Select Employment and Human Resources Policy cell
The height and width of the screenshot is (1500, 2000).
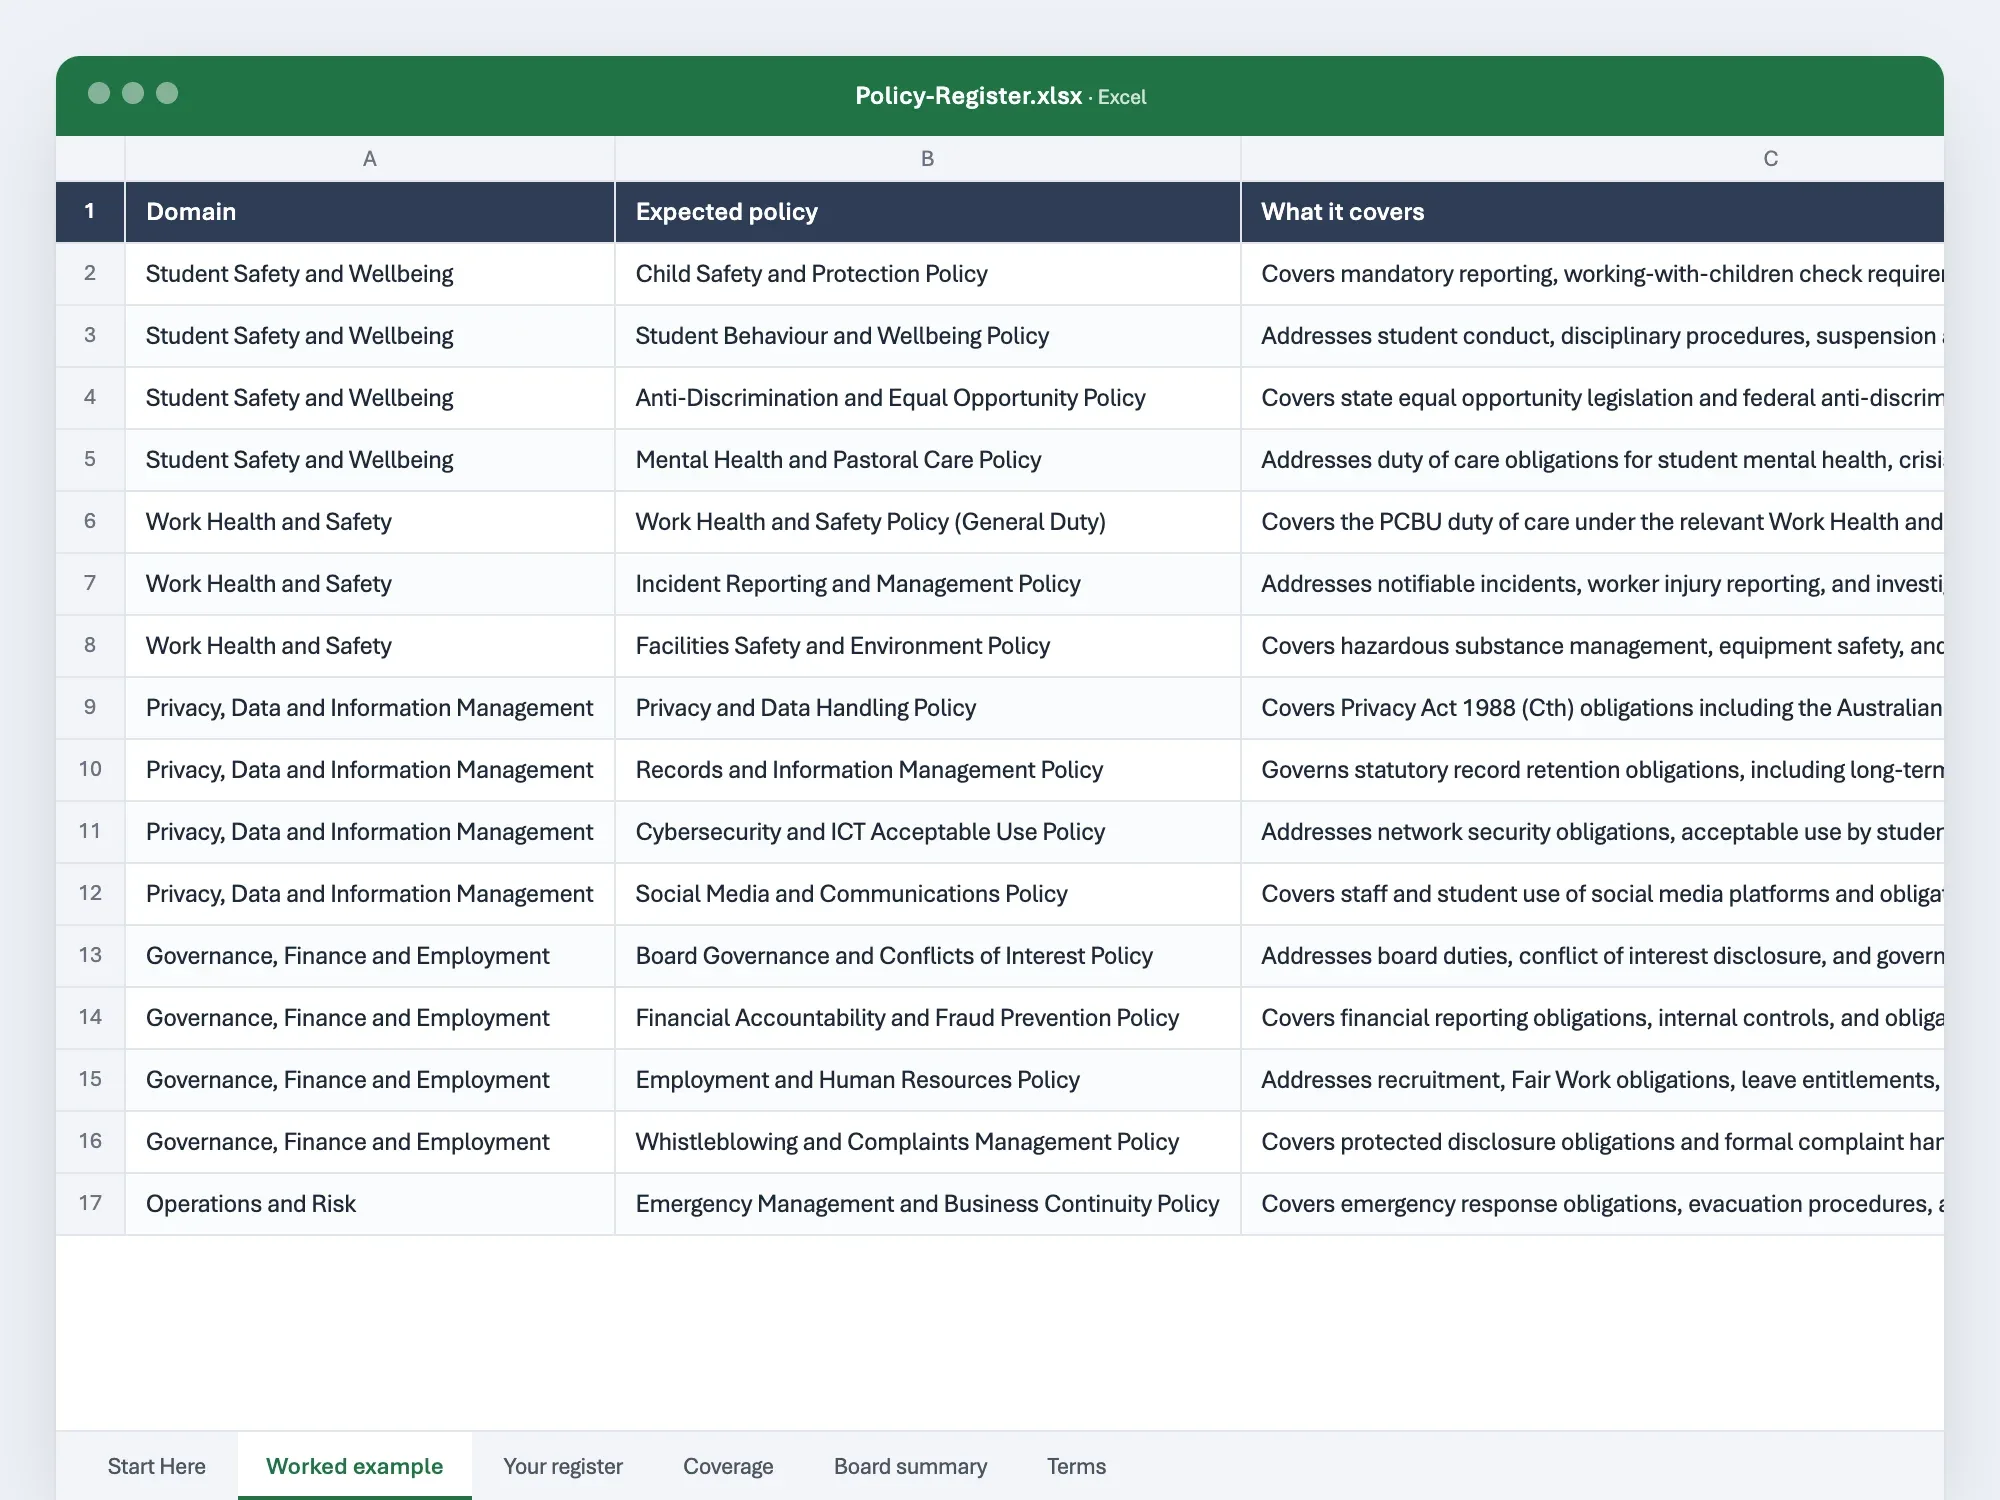928,1079
